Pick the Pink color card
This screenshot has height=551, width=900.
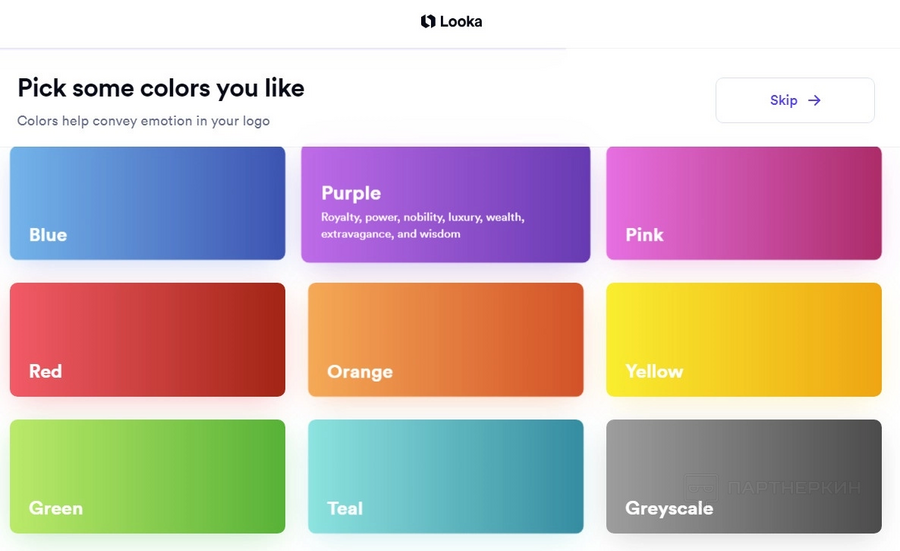click(744, 203)
